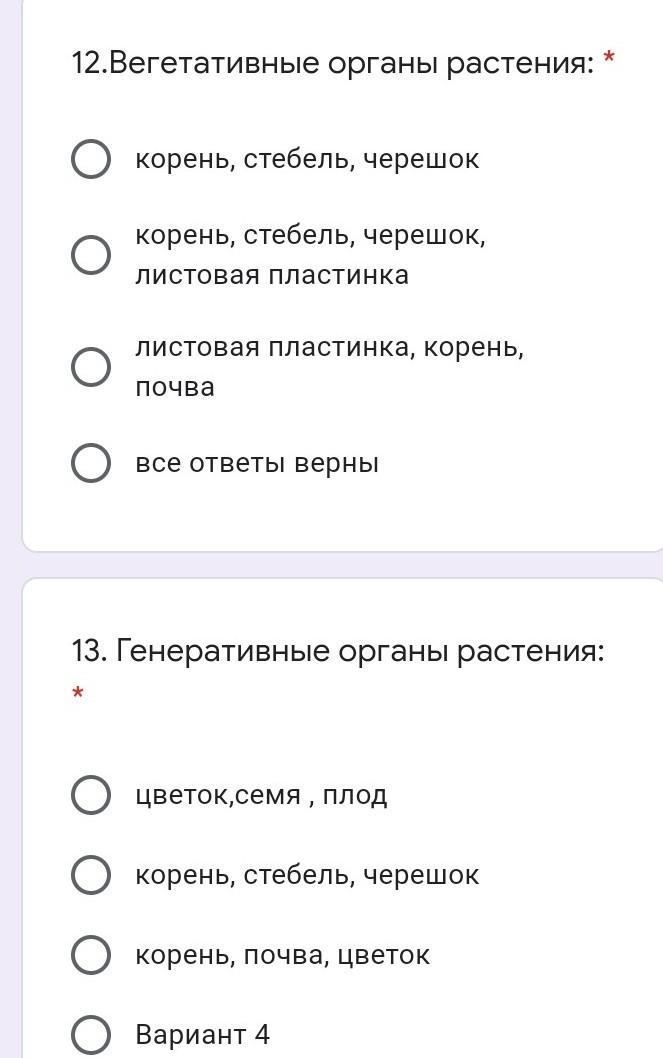
Task: Click the label text ending with 'листовая пластинка'
Action: point(310,255)
